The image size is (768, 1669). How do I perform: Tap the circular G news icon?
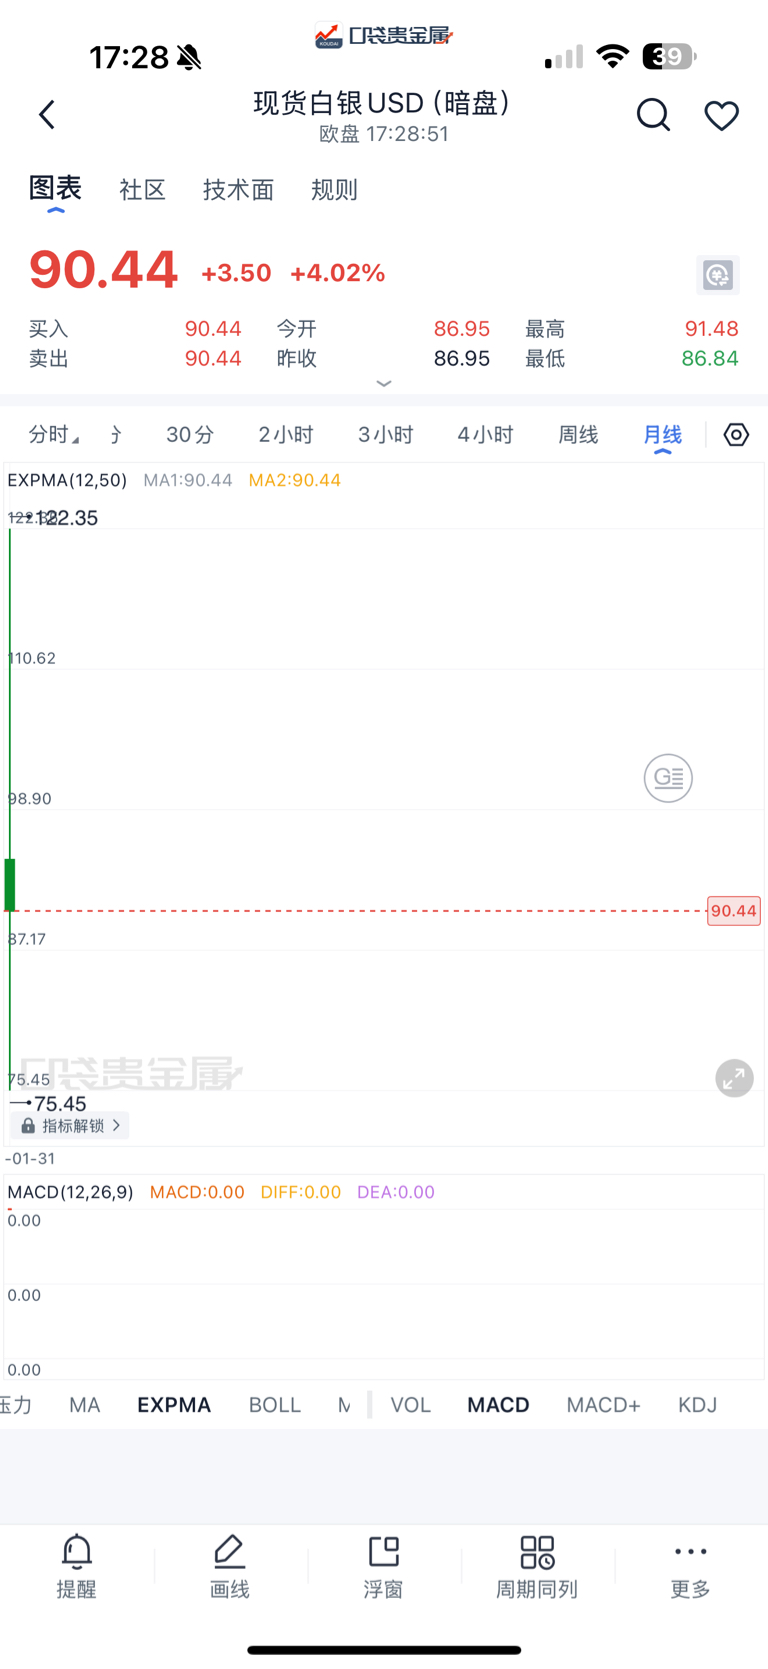[x=668, y=778]
